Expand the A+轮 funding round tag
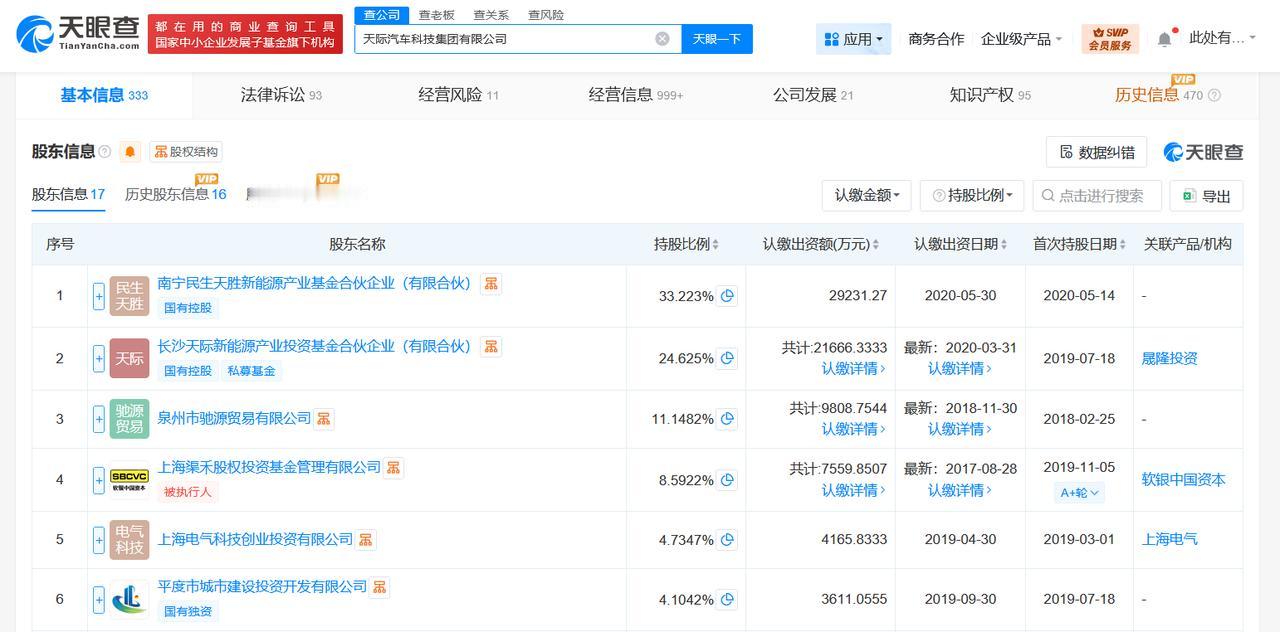Viewport: 1280px width, 632px height. (x=1080, y=492)
